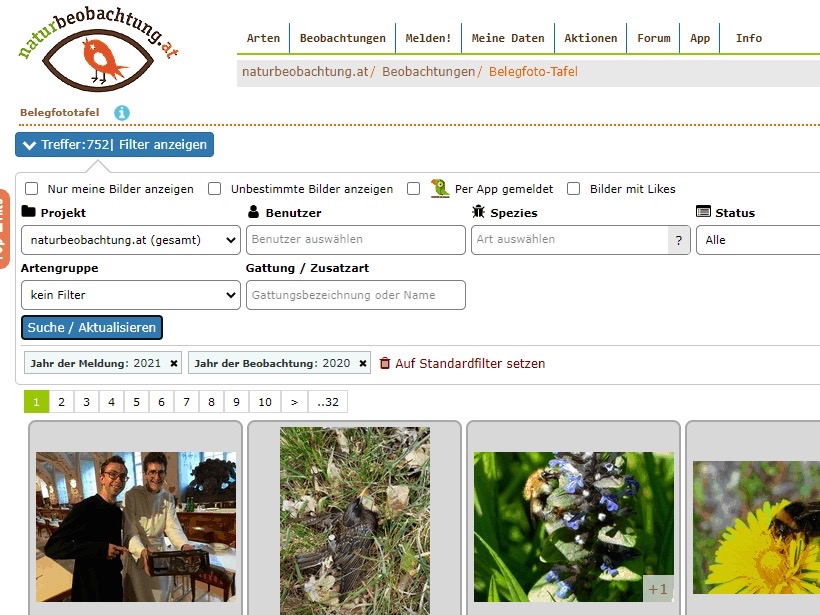Open Meine Daten menu

(508, 38)
